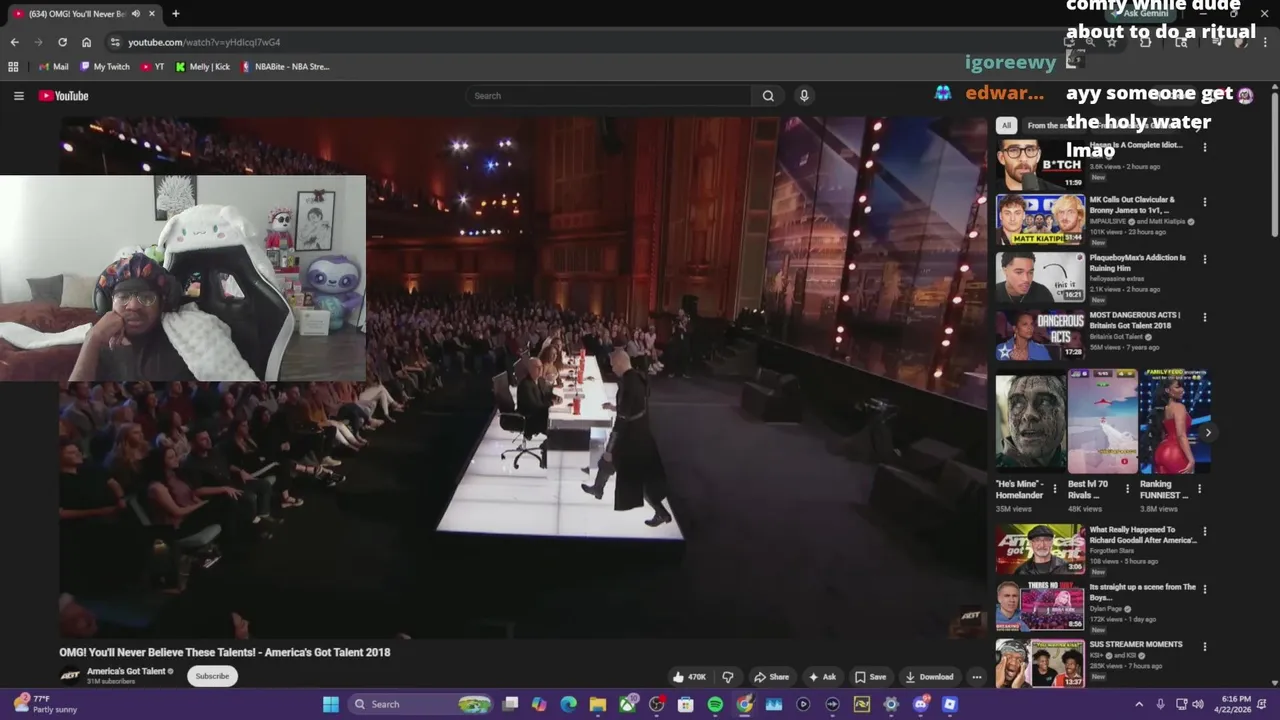Open the Ask button under the video
The height and width of the screenshot is (720, 1280).
click(x=822, y=677)
